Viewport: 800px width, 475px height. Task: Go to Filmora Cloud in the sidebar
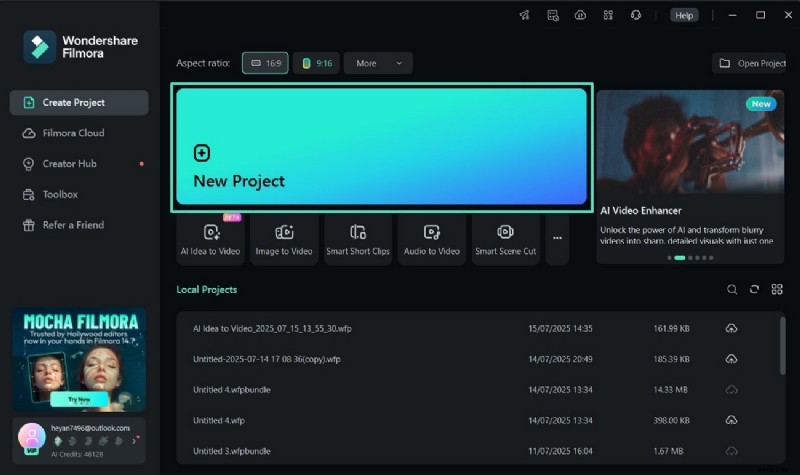[x=73, y=133]
